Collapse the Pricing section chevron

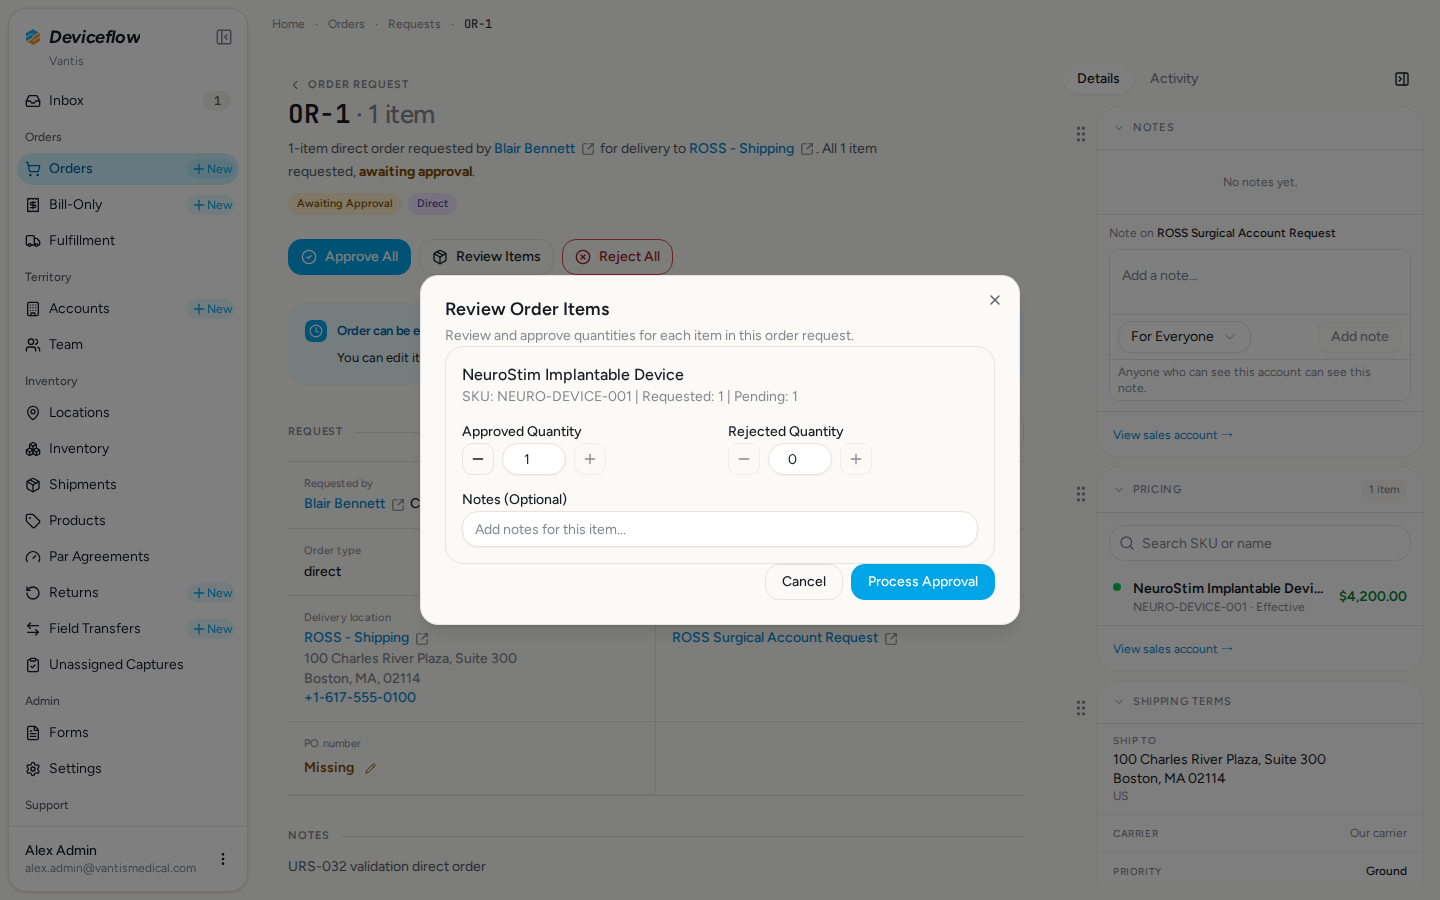pos(1119,490)
